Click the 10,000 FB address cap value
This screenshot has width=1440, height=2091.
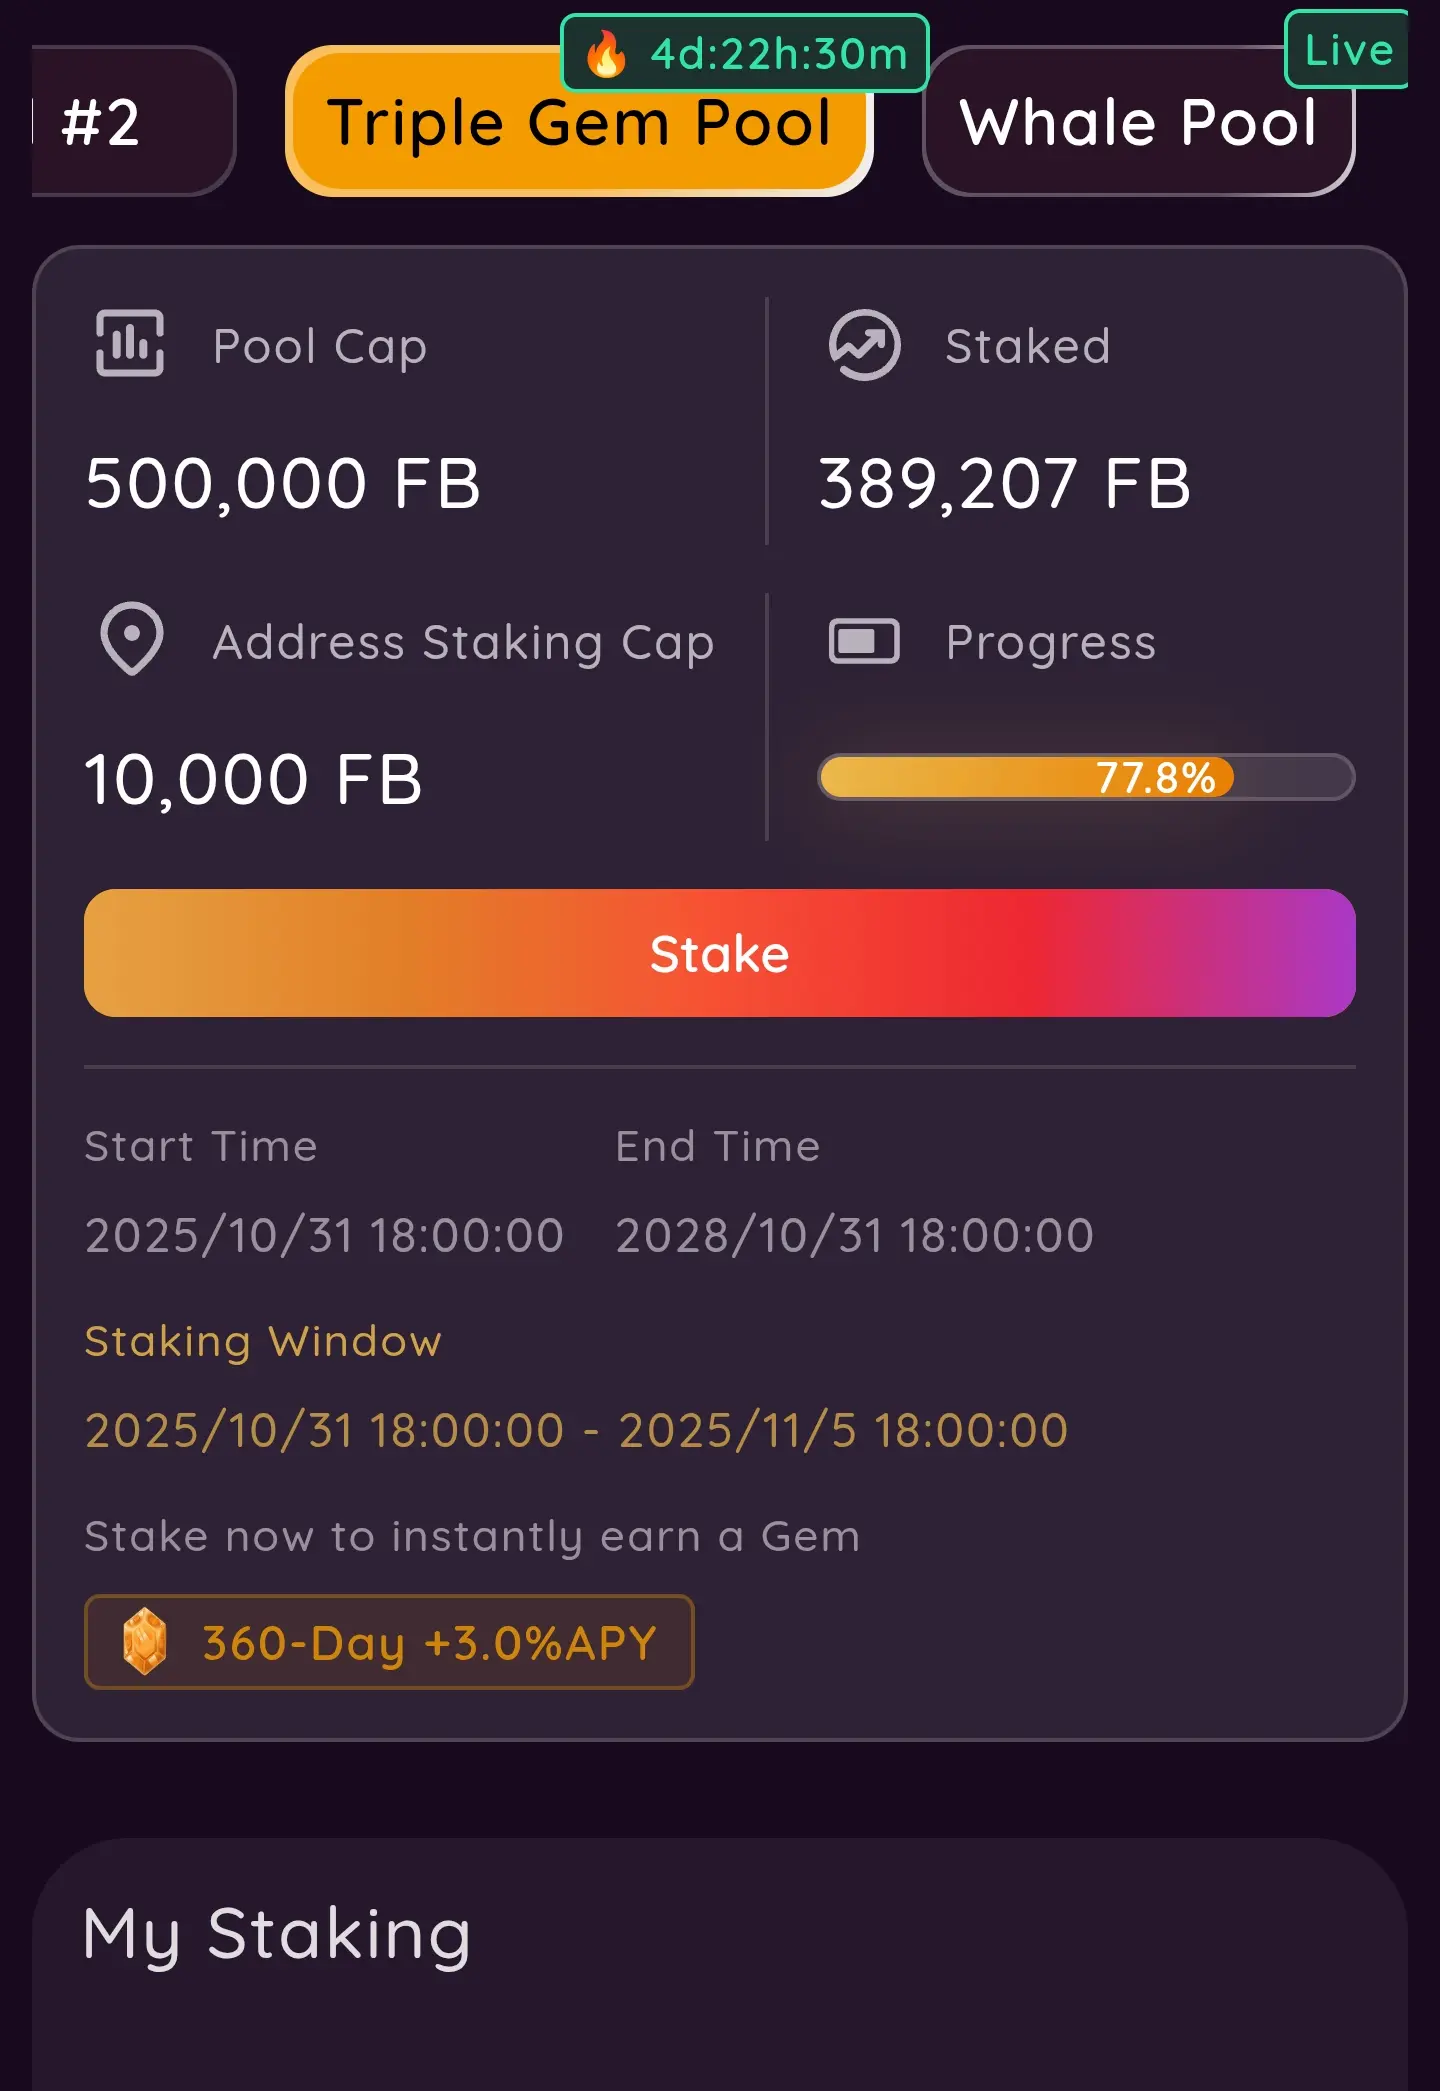pyautogui.click(x=254, y=780)
